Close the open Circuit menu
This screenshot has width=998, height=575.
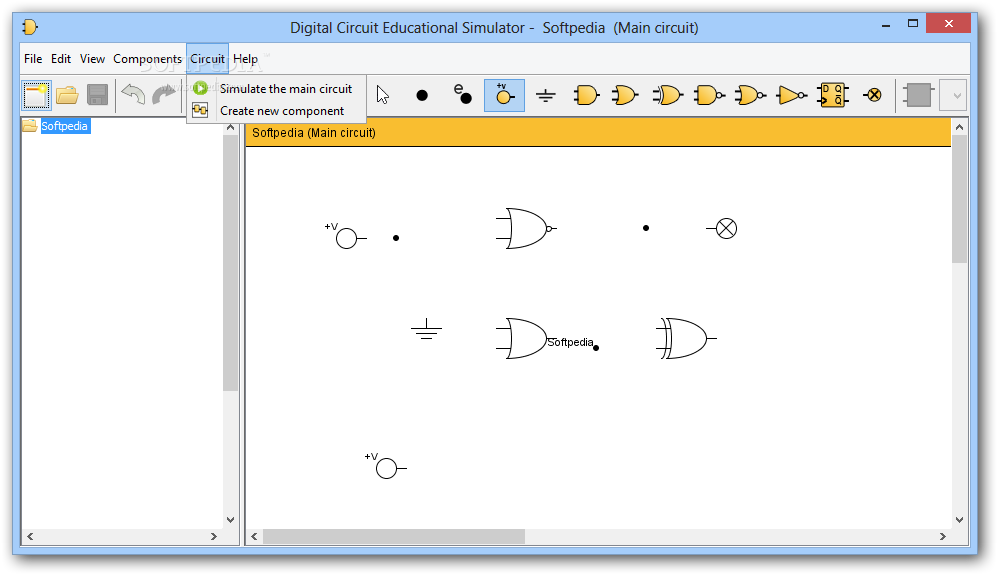pos(207,59)
